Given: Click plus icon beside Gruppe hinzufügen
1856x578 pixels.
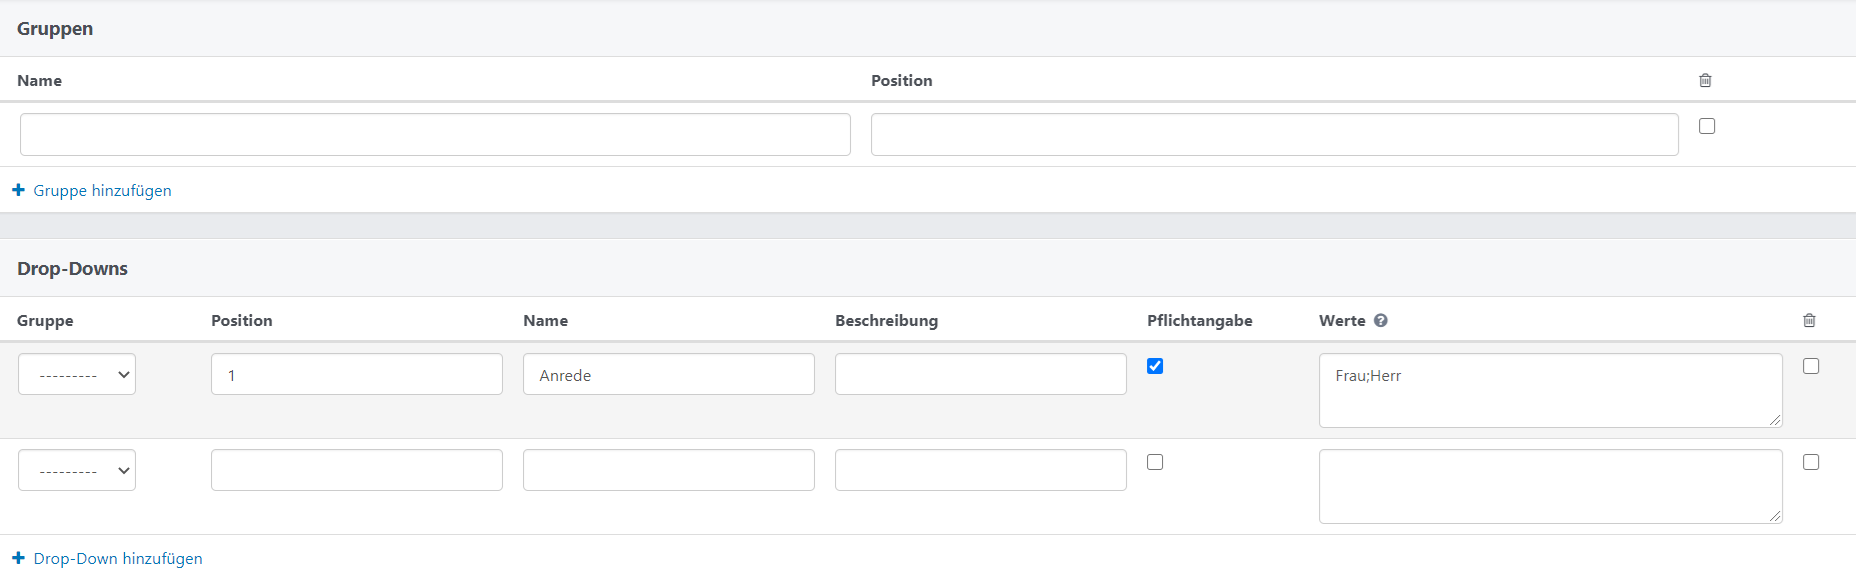Looking at the screenshot, I should [18, 190].
